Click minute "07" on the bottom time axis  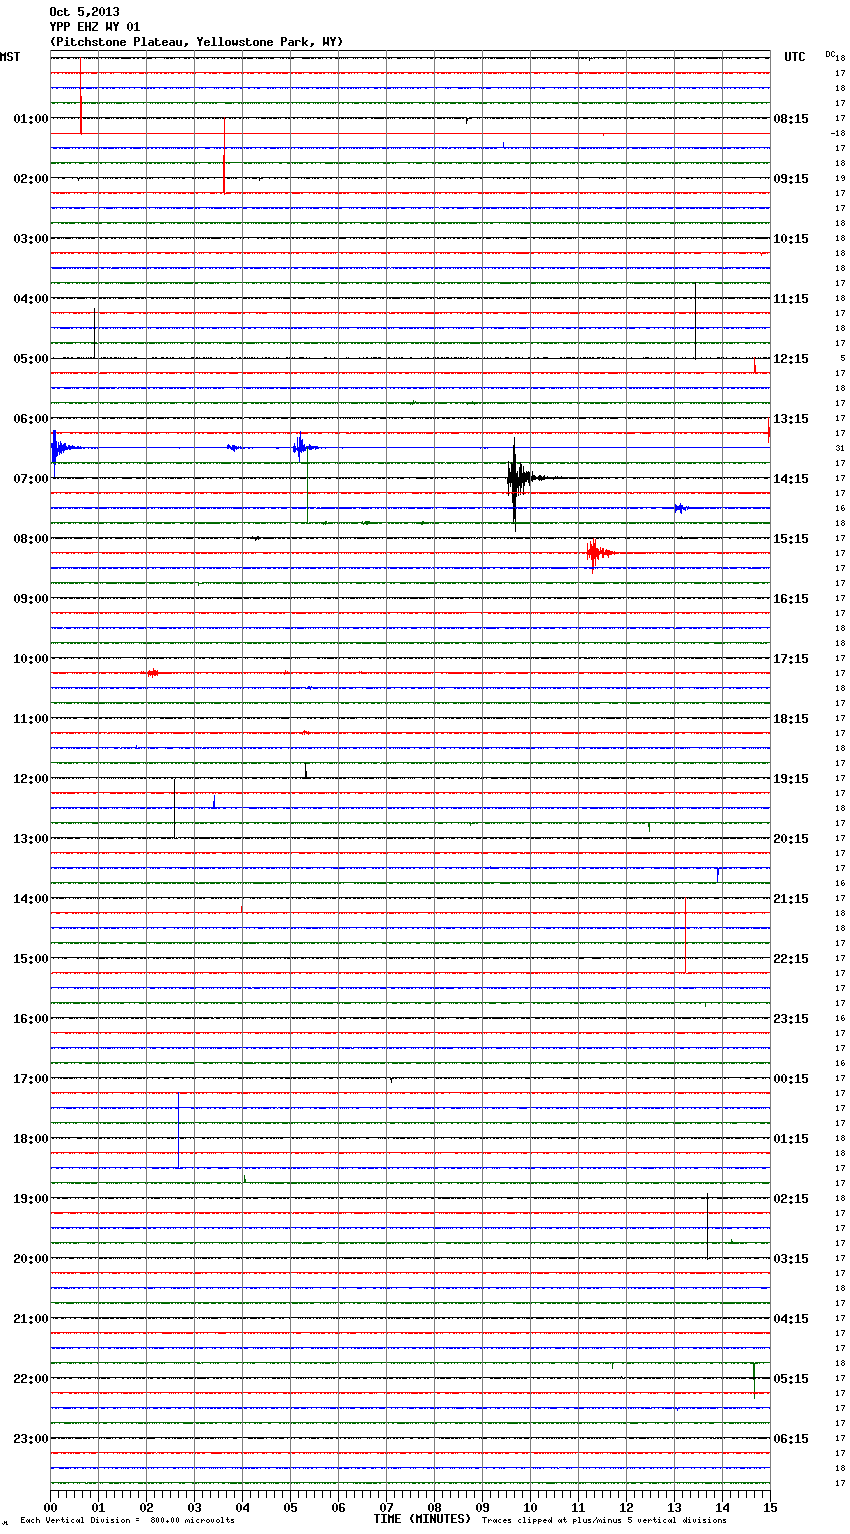(386, 1507)
